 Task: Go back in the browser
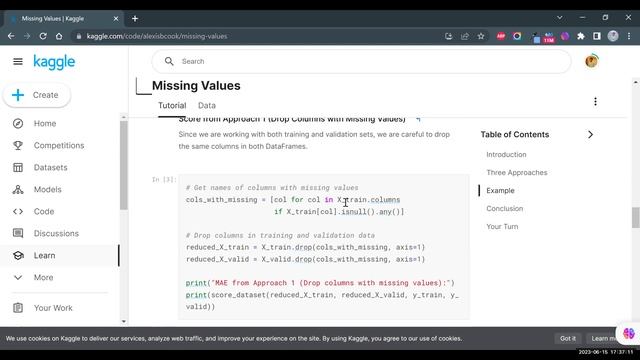[x=11, y=36]
